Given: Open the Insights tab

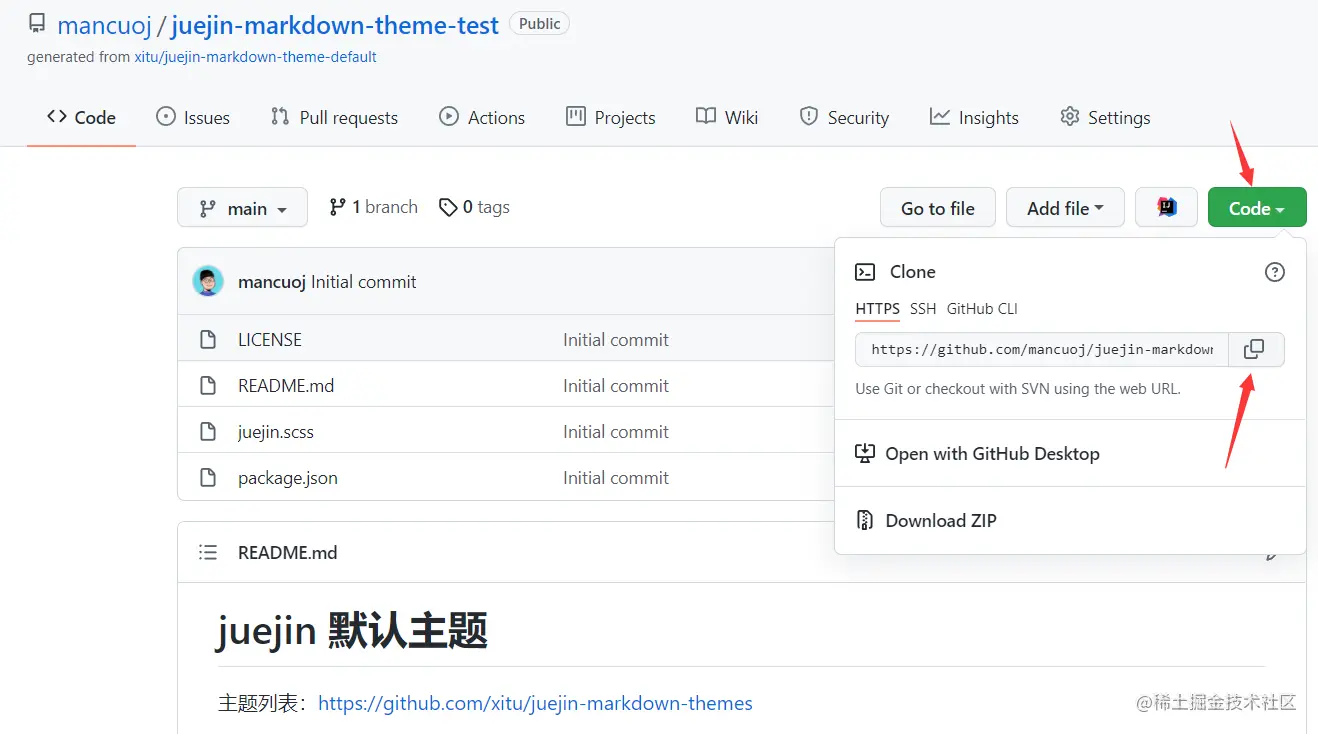Looking at the screenshot, I should [974, 117].
